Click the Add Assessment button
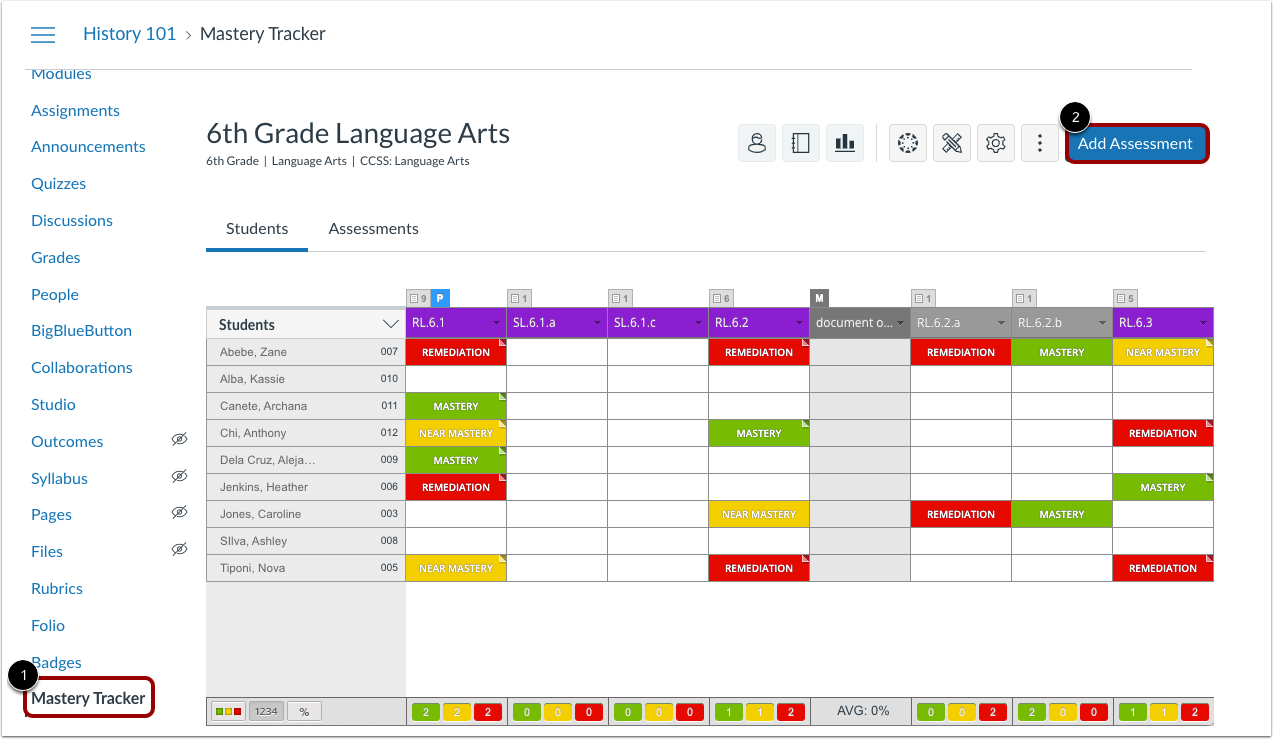 1136,143
